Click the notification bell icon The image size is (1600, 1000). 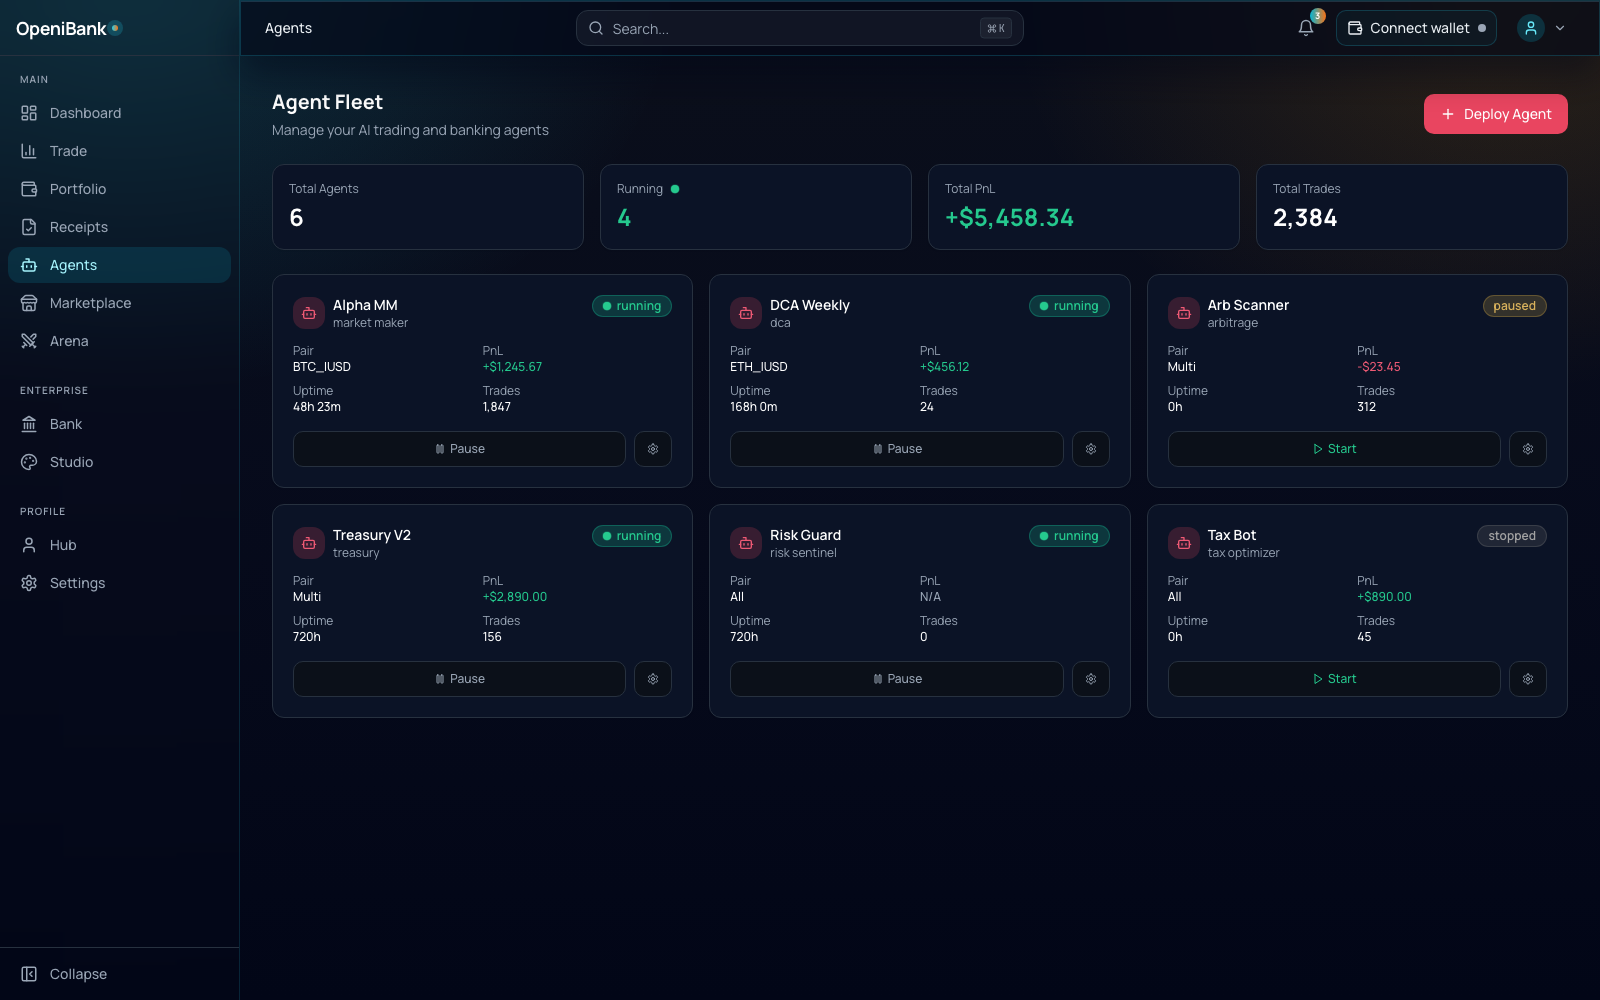[1305, 28]
